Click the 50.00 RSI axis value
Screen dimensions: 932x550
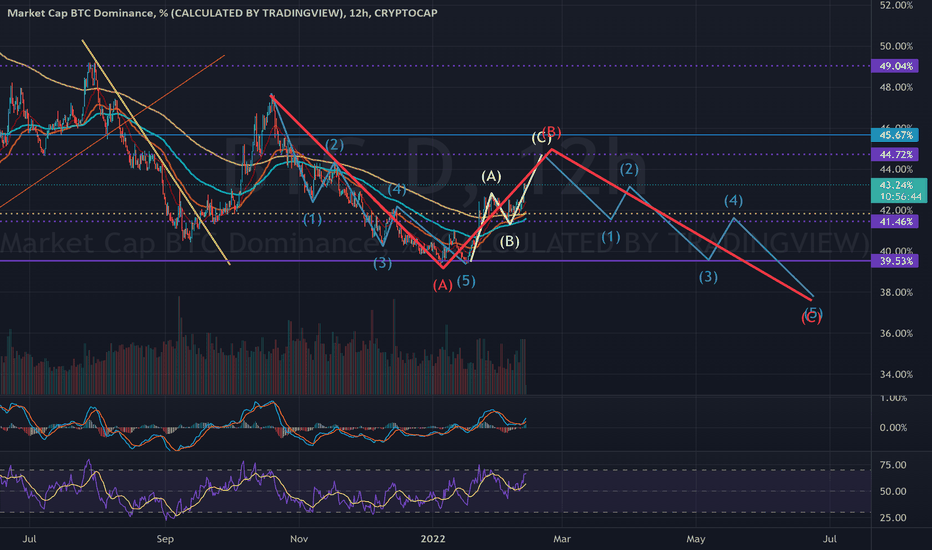pyautogui.click(x=893, y=491)
